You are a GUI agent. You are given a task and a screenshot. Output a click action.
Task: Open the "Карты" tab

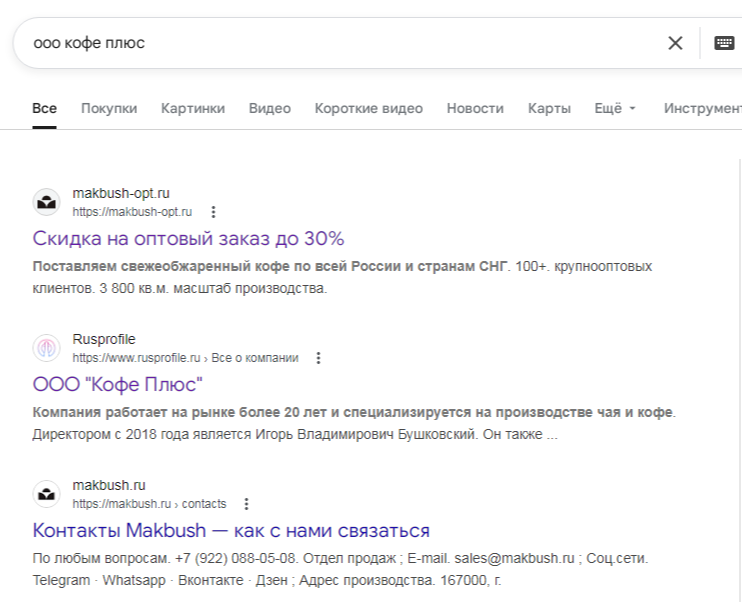pos(549,108)
